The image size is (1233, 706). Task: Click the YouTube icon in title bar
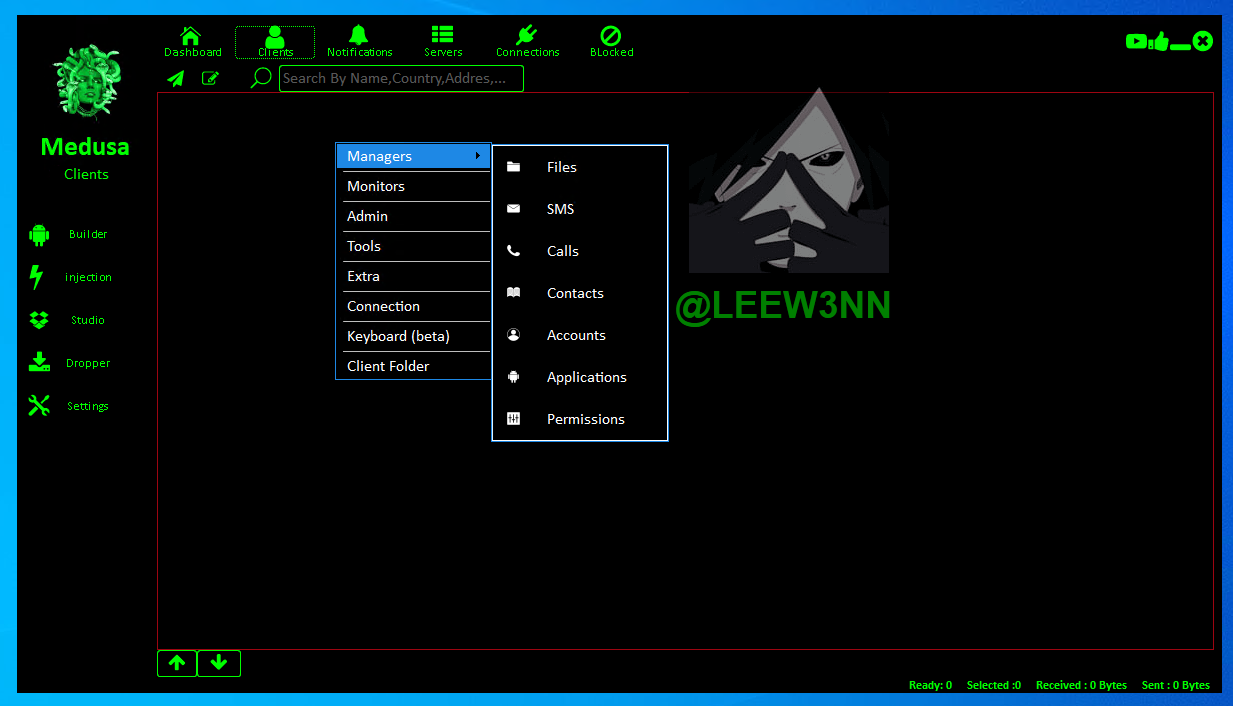coord(1136,41)
